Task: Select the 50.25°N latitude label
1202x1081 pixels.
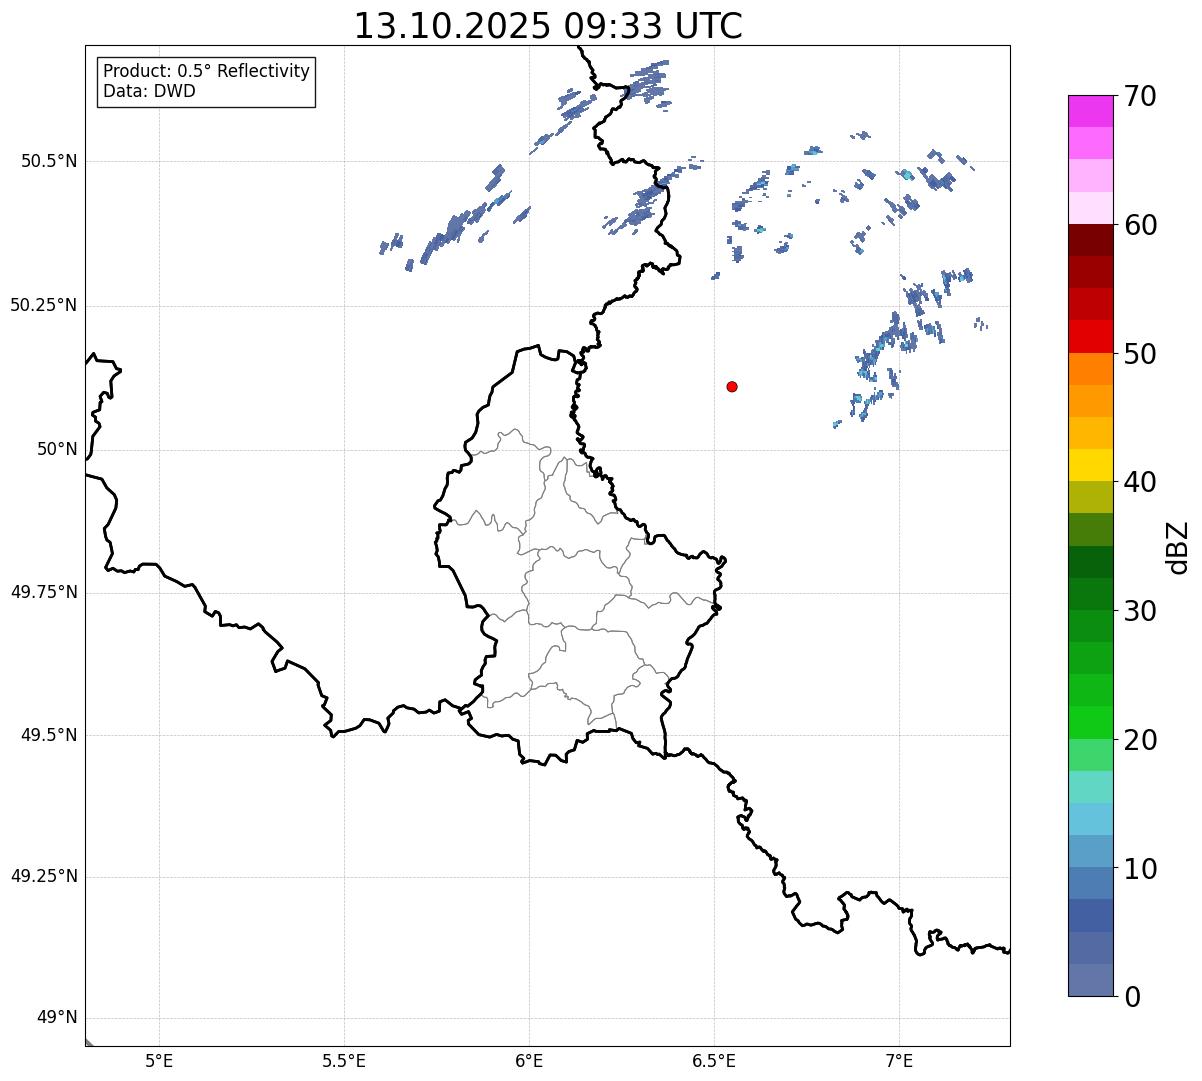Action: tap(43, 305)
